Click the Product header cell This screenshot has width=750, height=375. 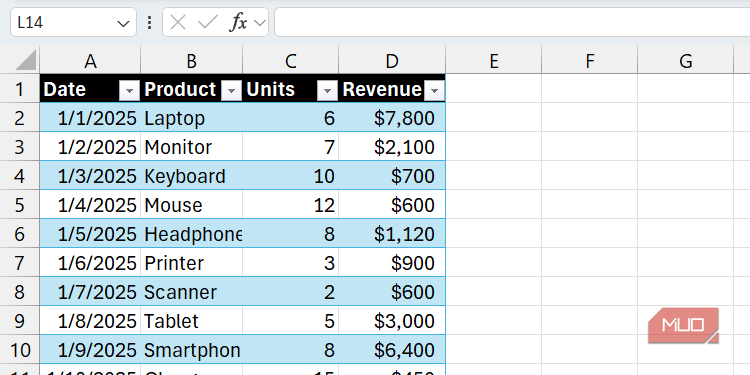(x=191, y=89)
